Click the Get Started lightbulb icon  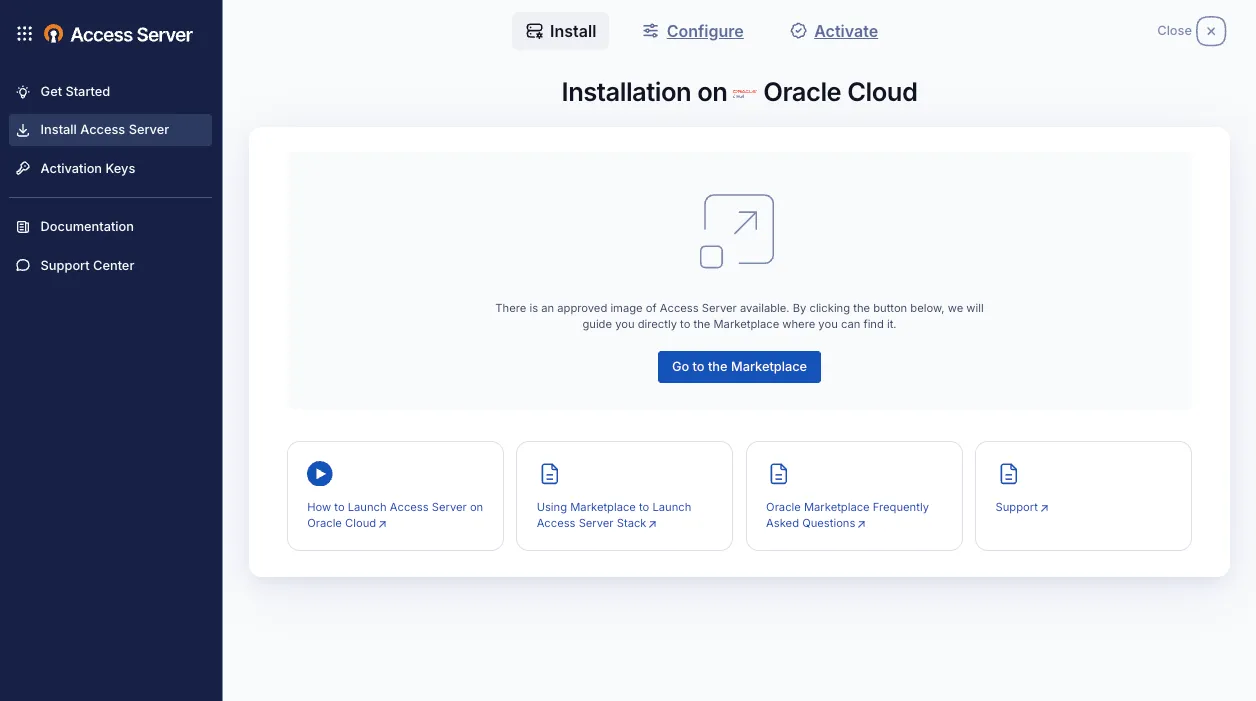click(x=23, y=92)
